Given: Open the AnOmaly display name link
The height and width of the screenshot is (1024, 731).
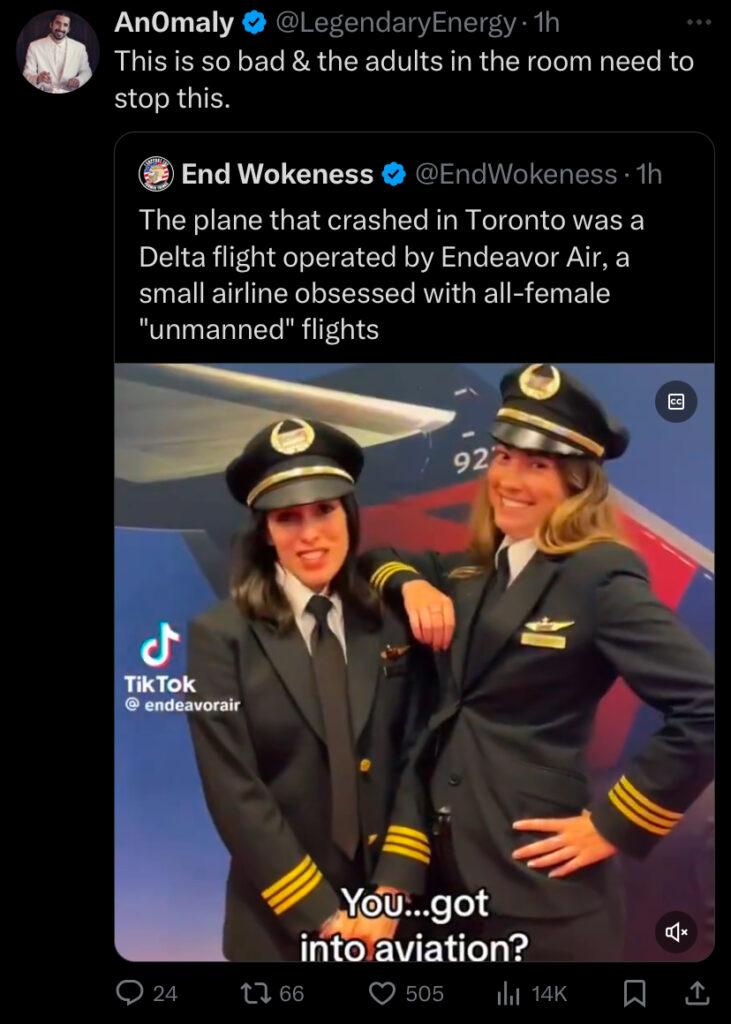Looking at the screenshot, I should pyautogui.click(x=174, y=23).
